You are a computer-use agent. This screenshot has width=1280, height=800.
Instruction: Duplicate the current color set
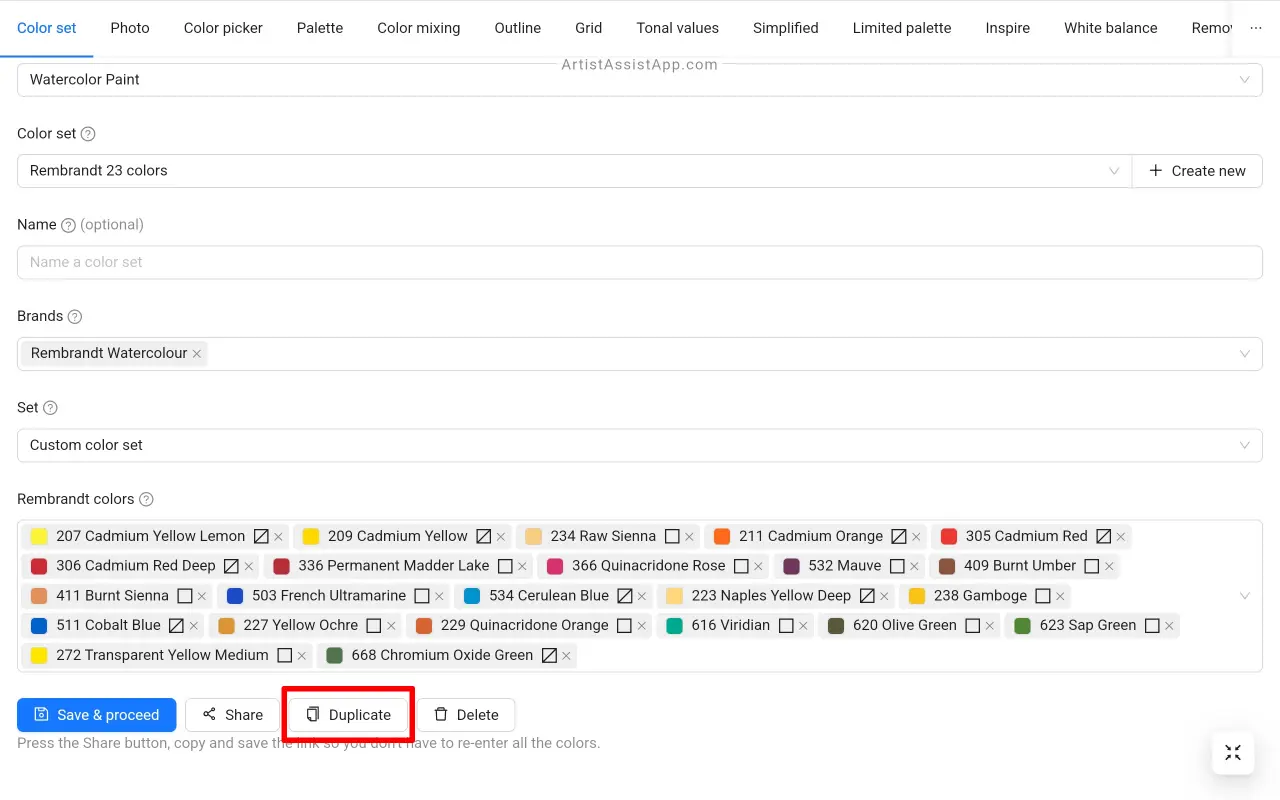click(x=348, y=715)
